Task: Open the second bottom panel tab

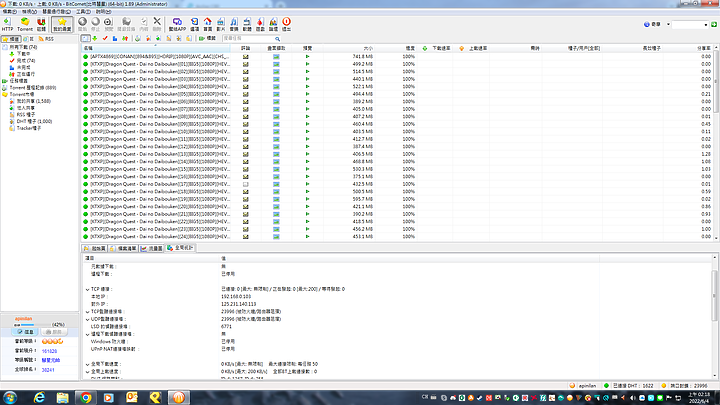Action: (123, 248)
